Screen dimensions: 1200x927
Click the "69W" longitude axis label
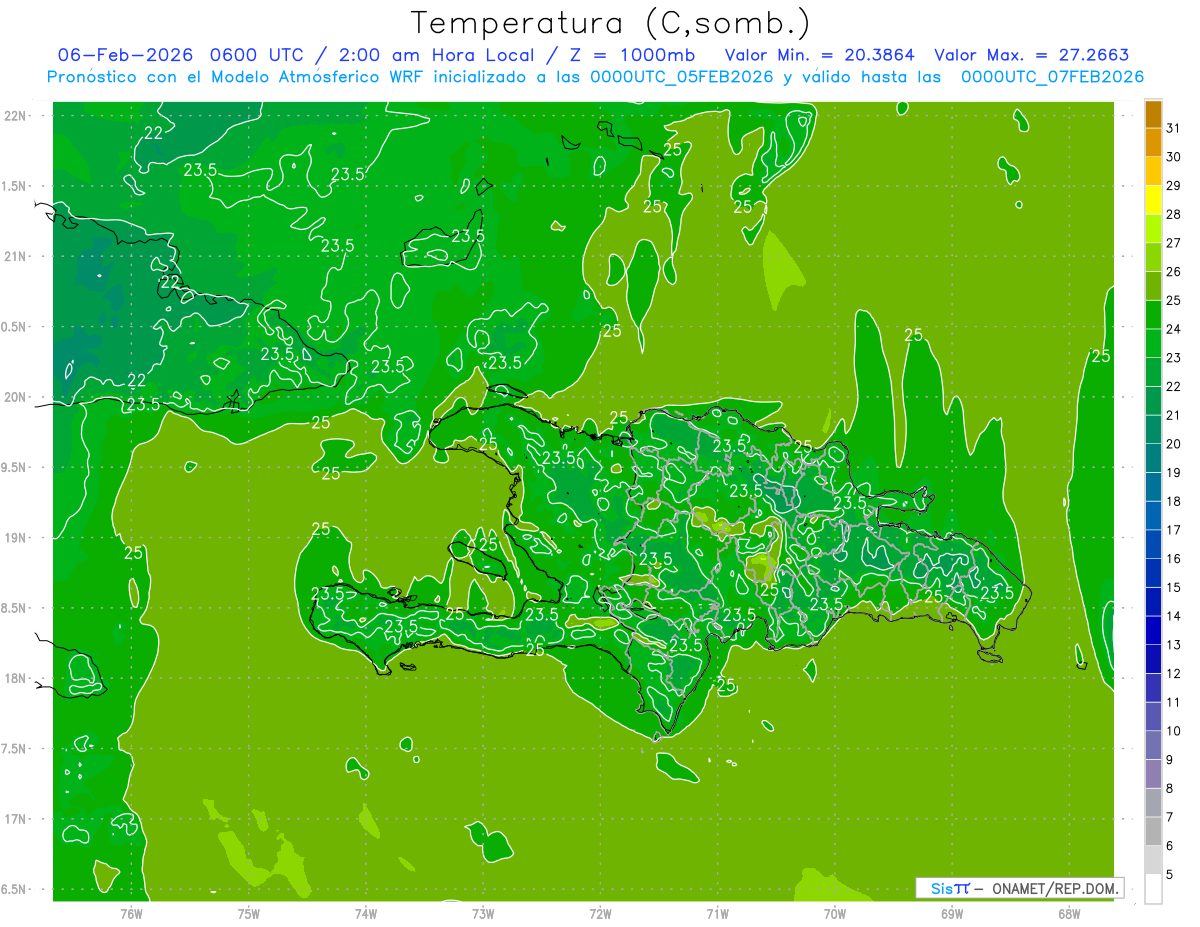[952, 913]
